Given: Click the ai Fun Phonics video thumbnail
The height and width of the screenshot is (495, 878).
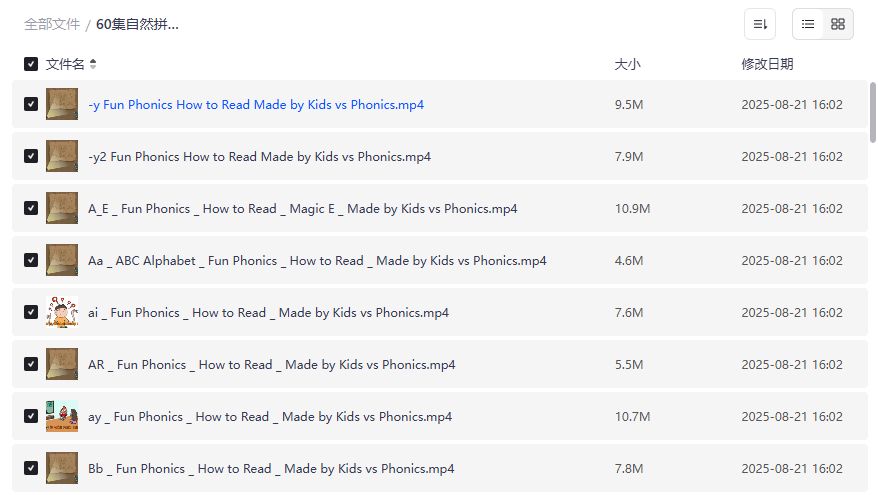Looking at the screenshot, I should [62, 312].
